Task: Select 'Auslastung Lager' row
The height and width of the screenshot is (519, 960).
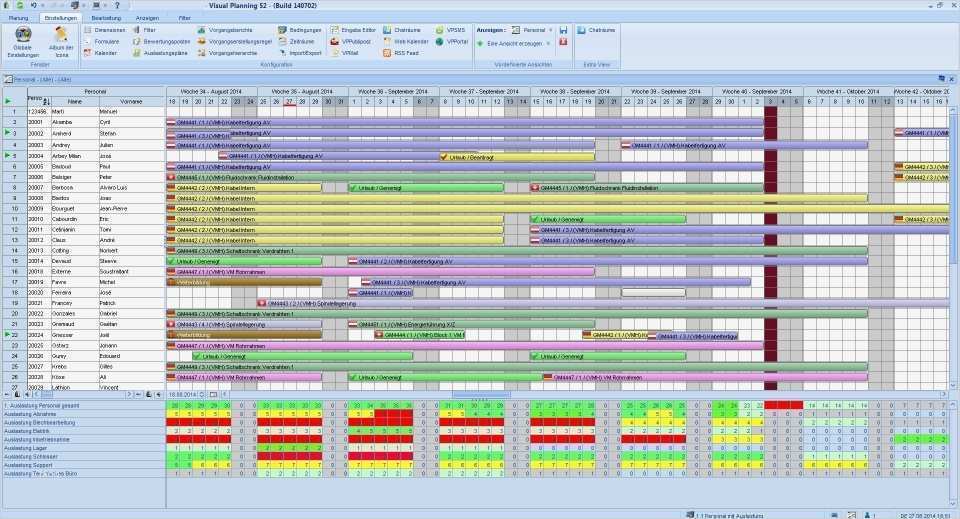Action: tap(83, 448)
